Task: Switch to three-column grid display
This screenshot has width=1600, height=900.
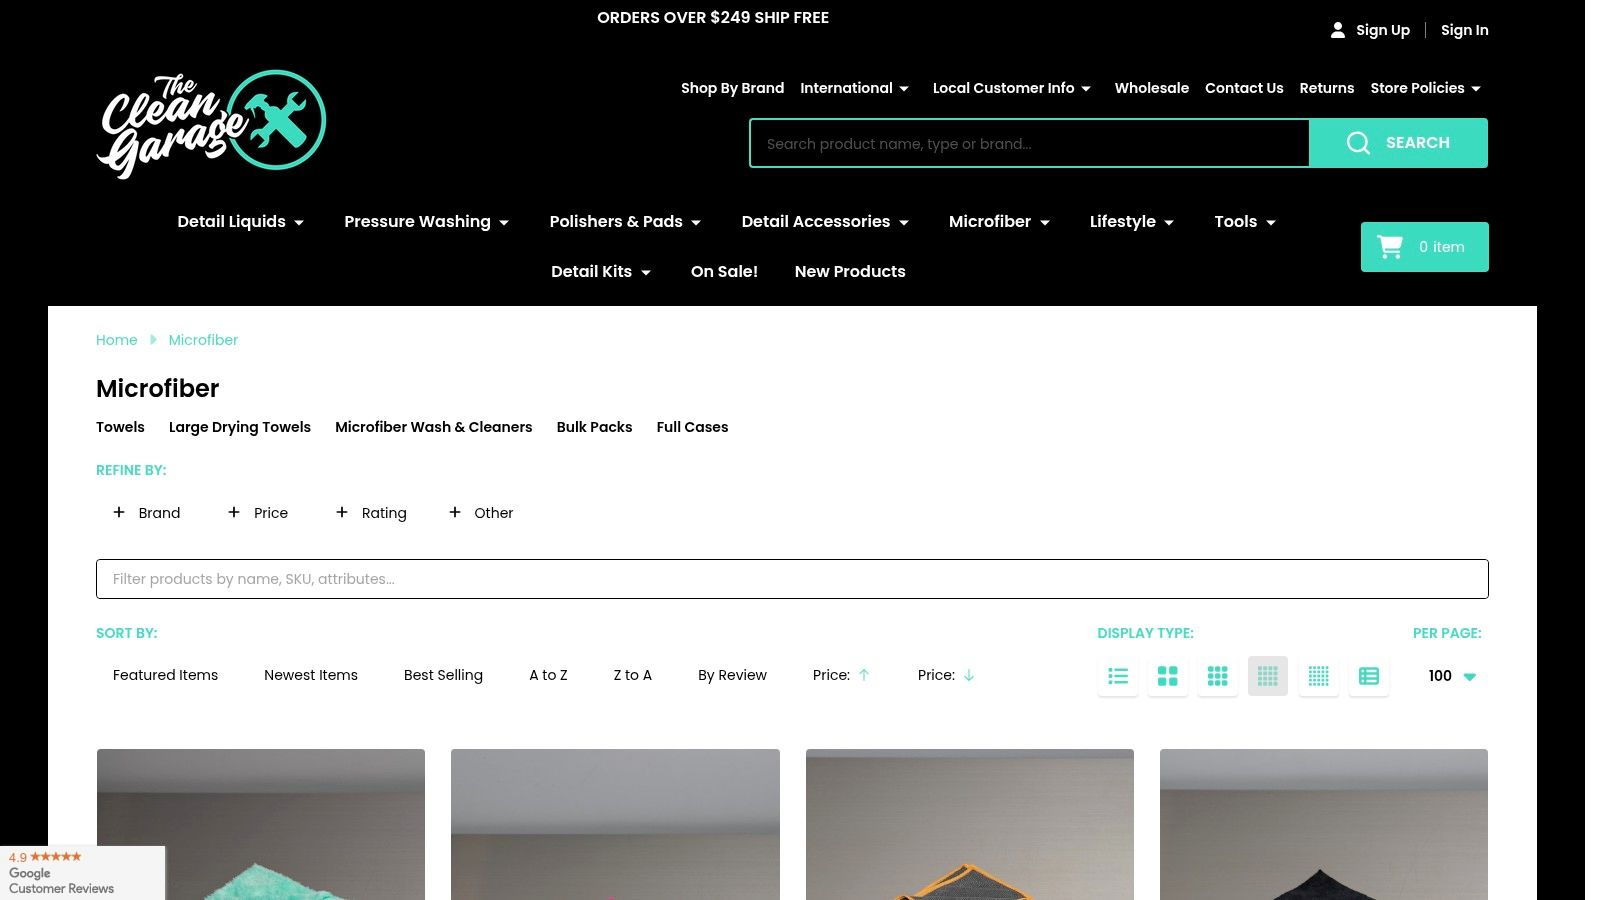Action: click(1218, 676)
